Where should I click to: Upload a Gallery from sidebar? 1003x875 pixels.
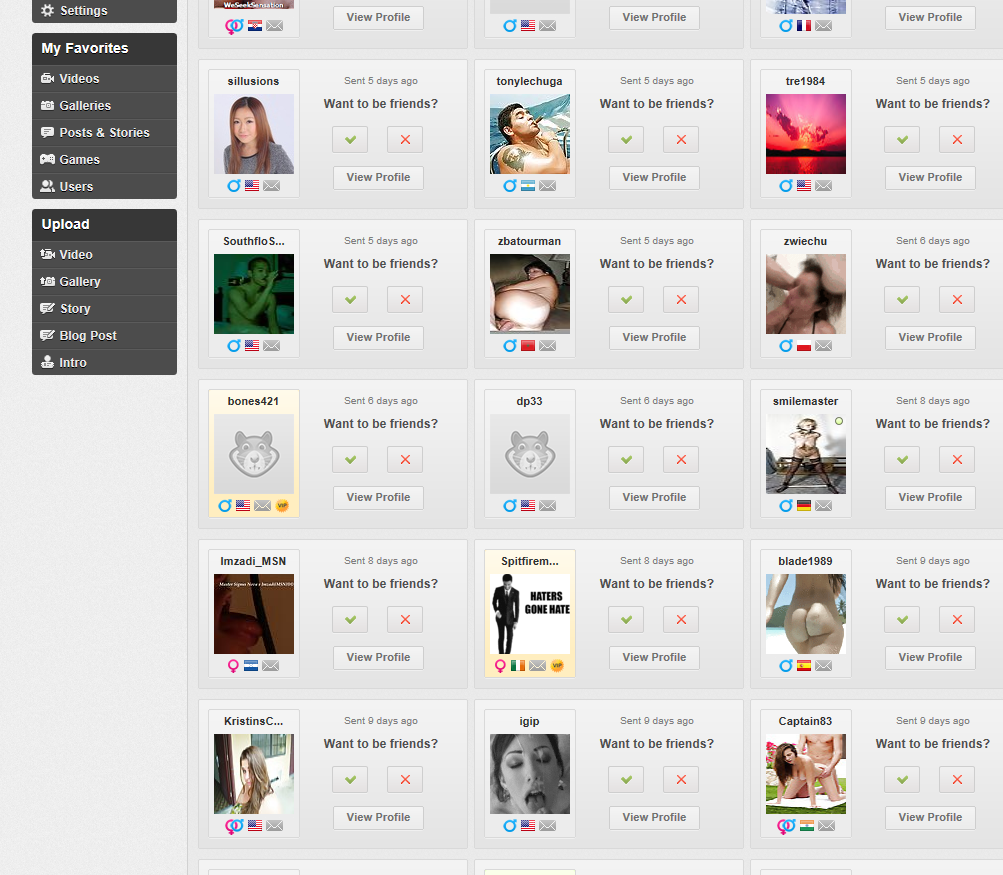point(104,281)
